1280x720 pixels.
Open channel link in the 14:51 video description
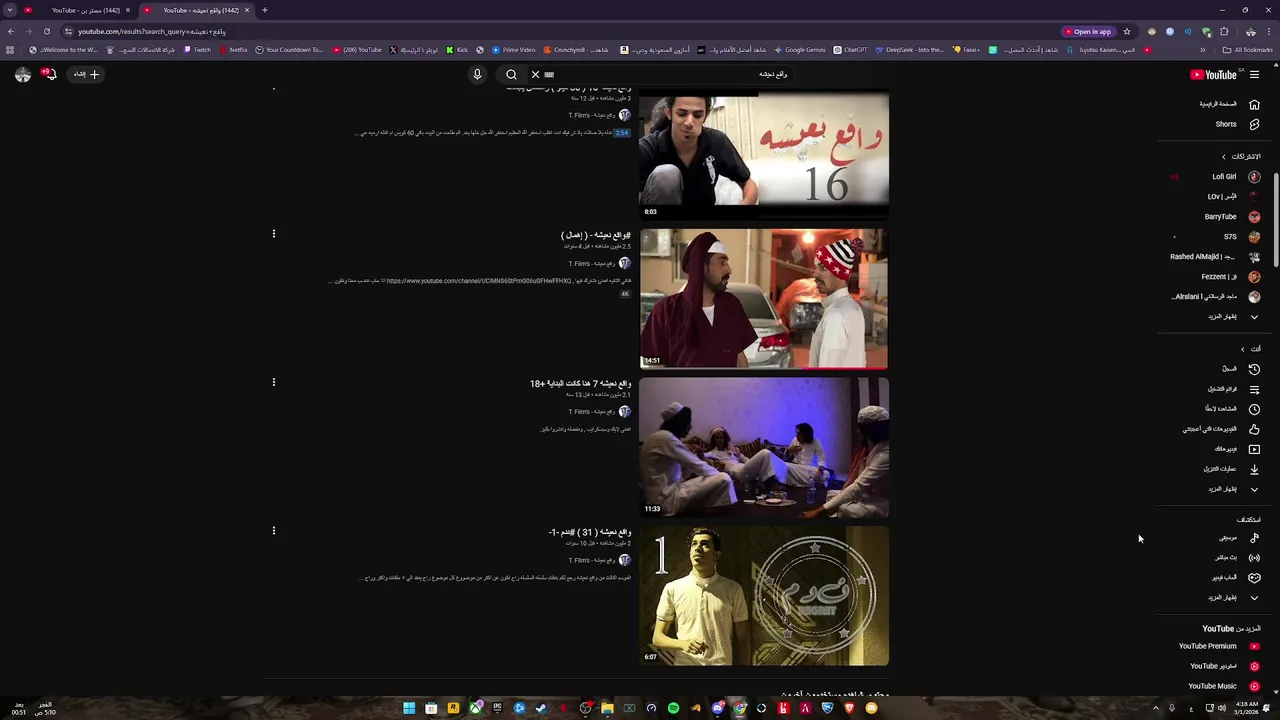pos(479,281)
